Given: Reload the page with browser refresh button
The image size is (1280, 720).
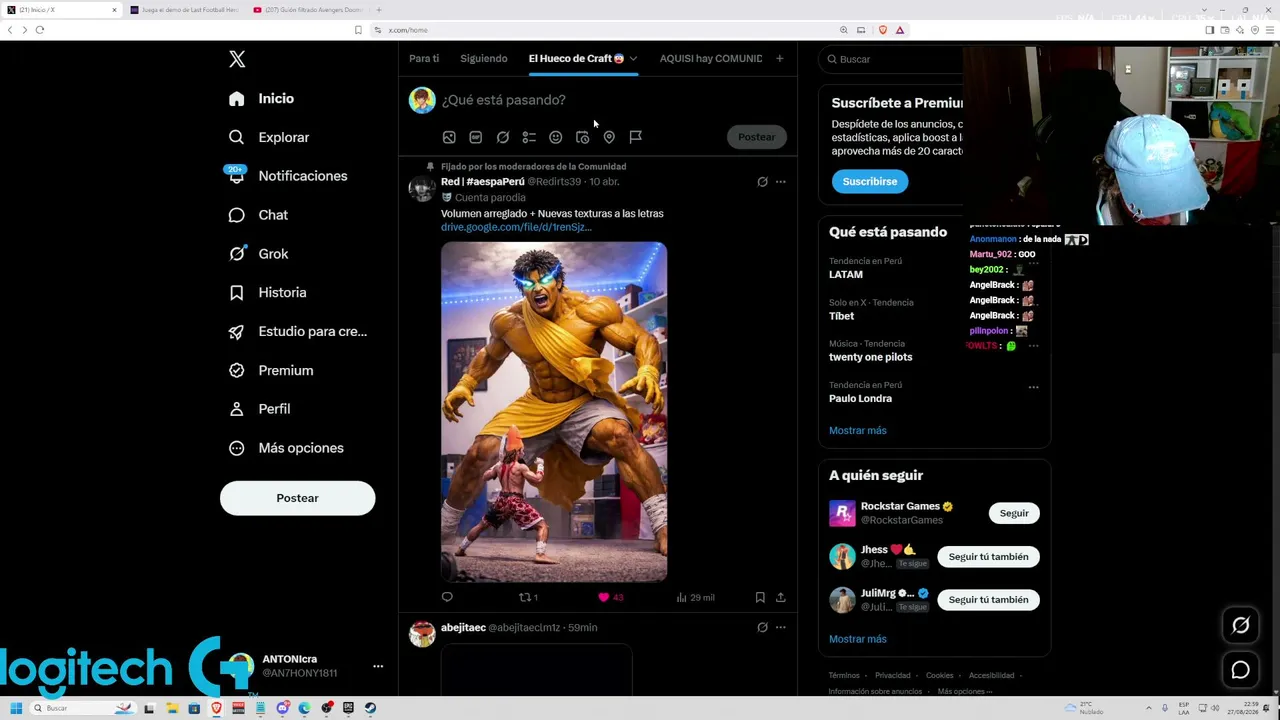Looking at the screenshot, I should point(40,30).
